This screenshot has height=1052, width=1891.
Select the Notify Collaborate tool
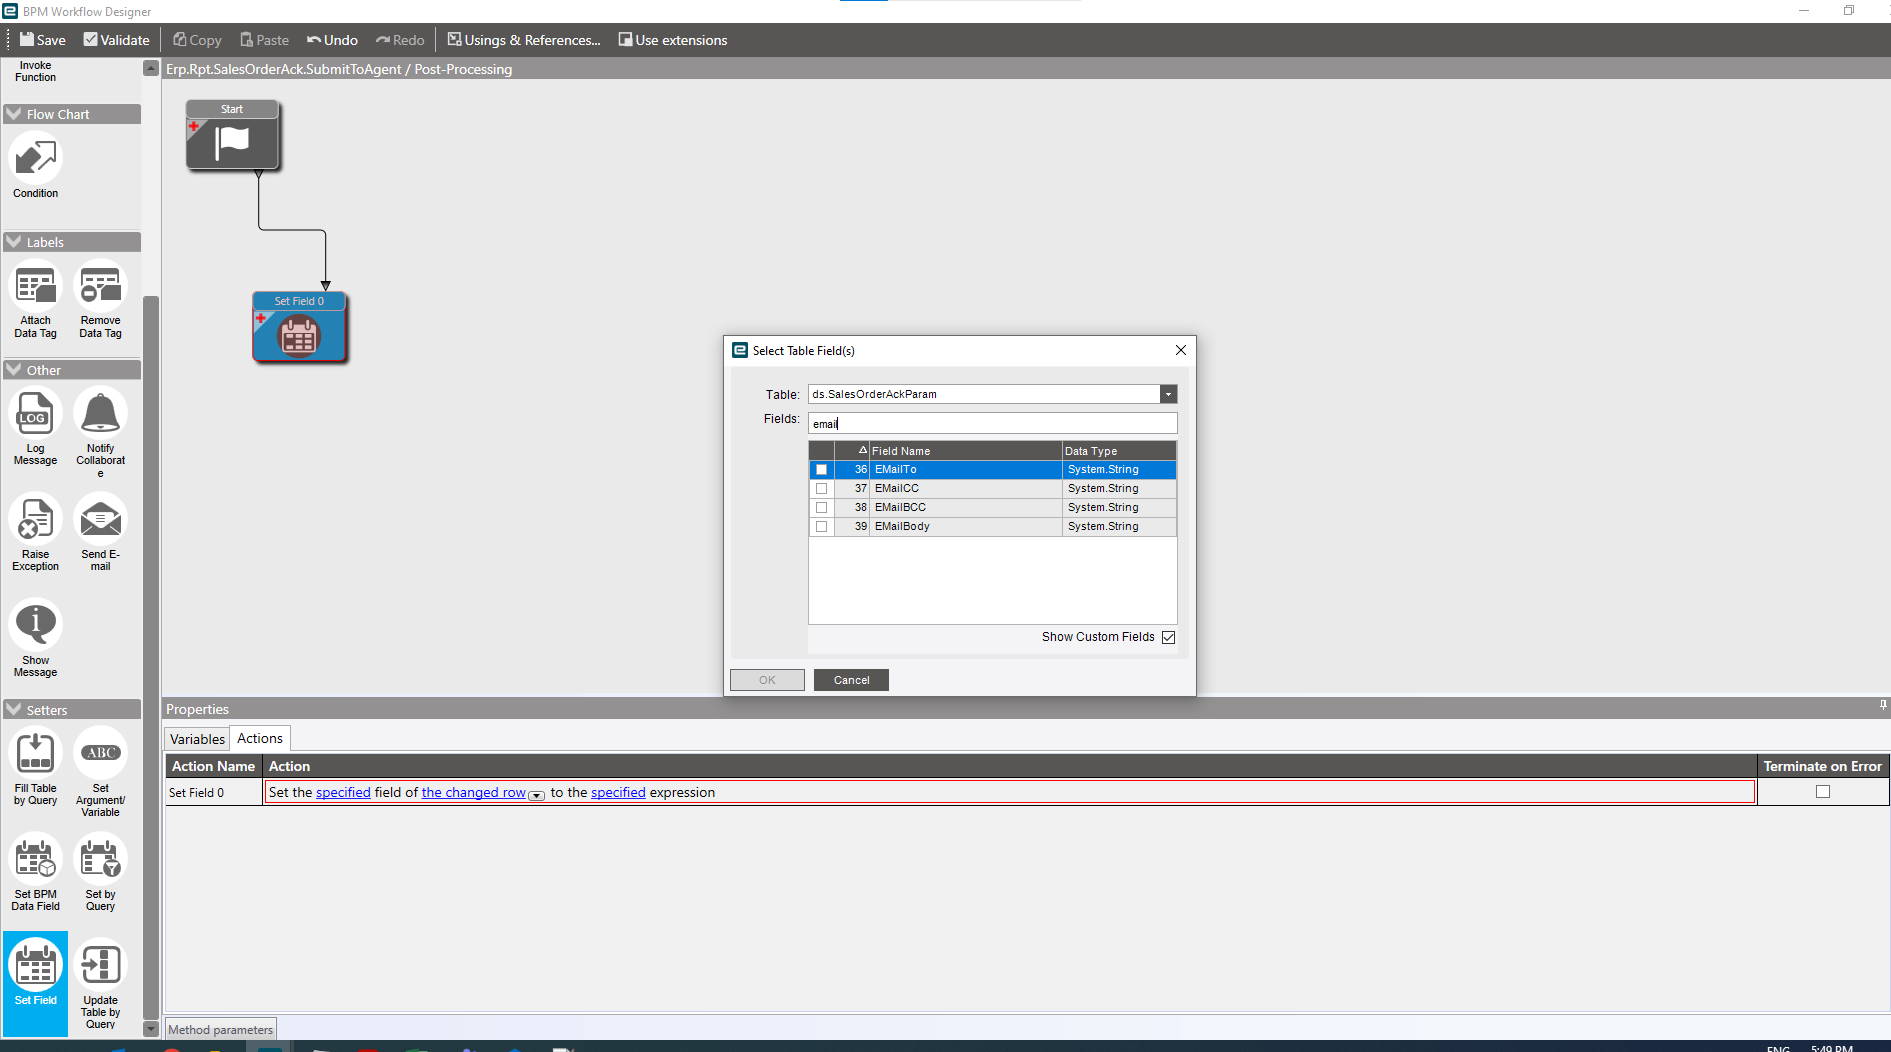coord(101,433)
